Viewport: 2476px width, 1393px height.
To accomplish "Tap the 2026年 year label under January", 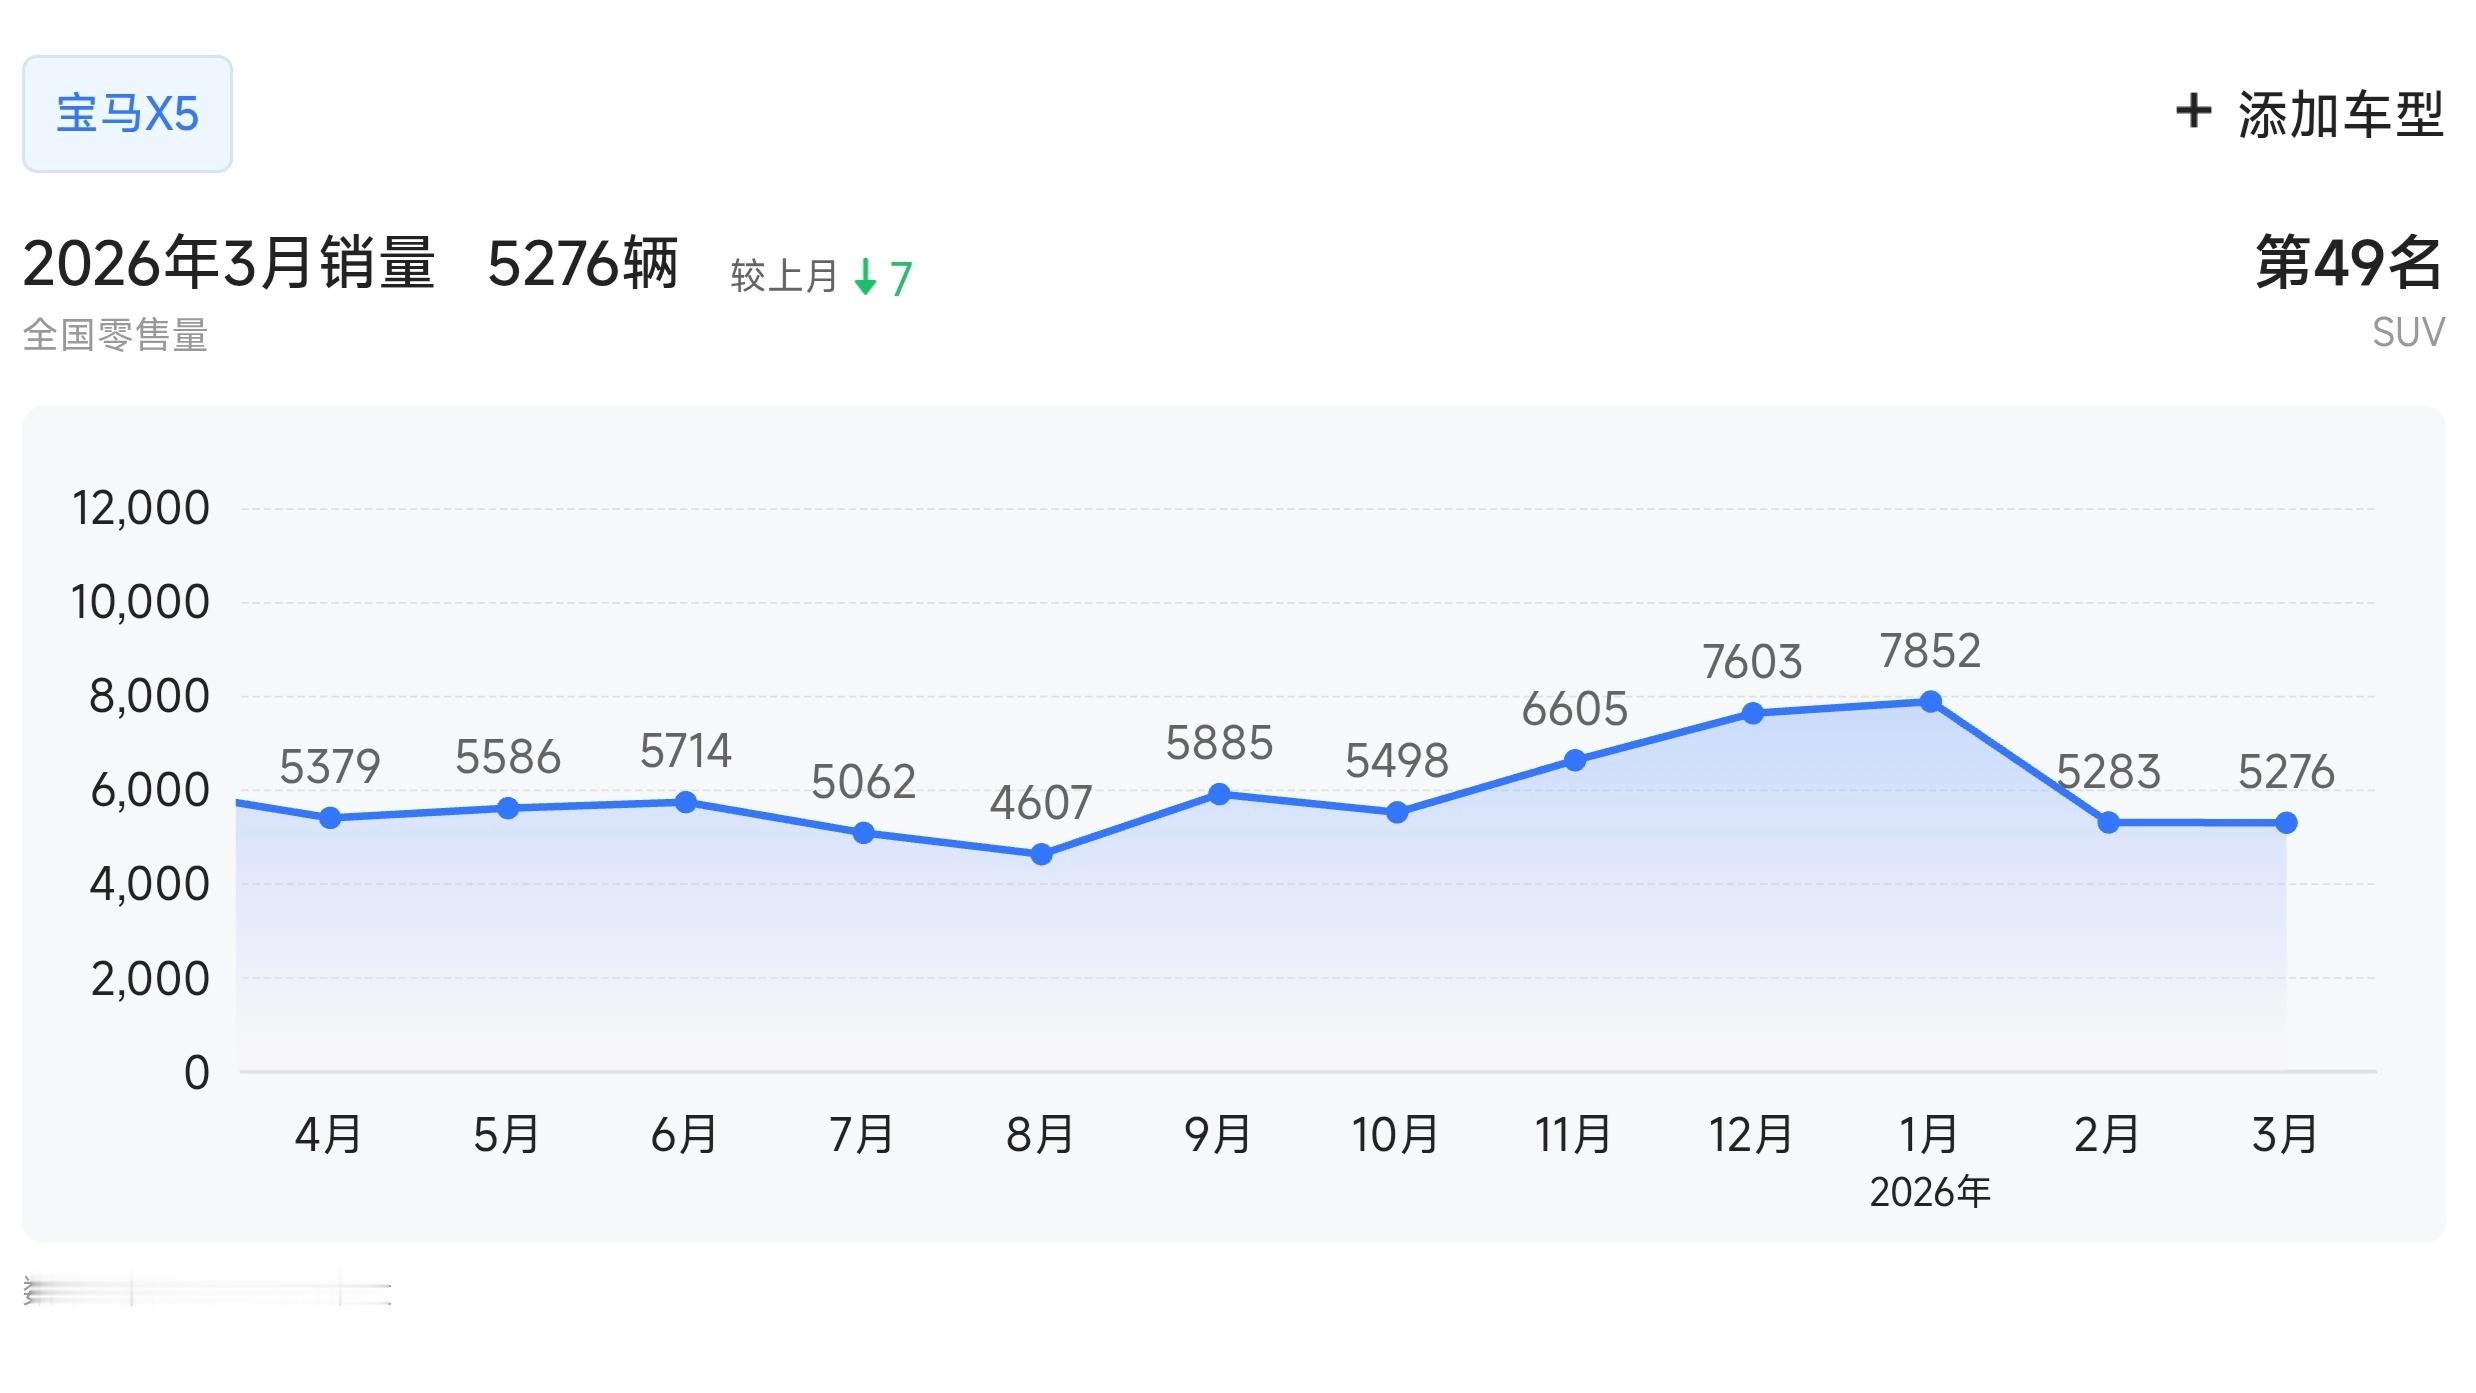I will pos(1929,1192).
